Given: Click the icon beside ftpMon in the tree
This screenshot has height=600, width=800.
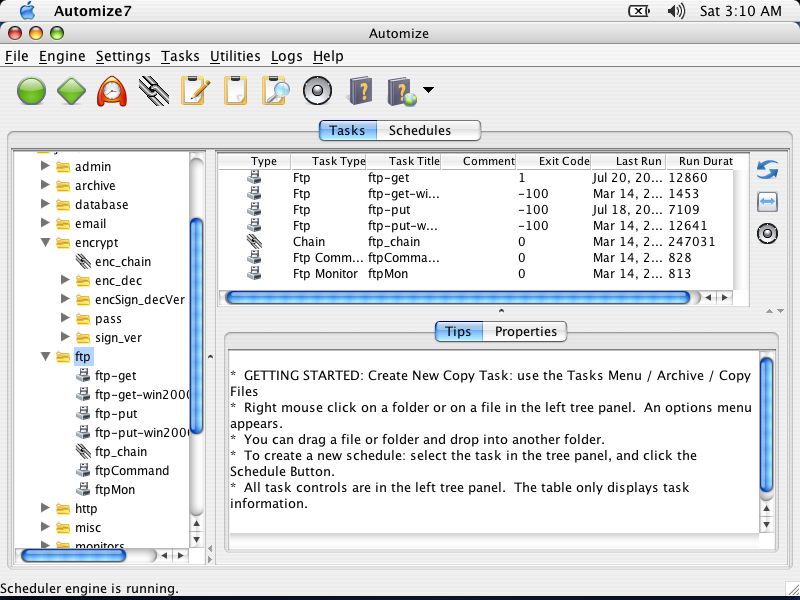Looking at the screenshot, I should click(83, 489).
